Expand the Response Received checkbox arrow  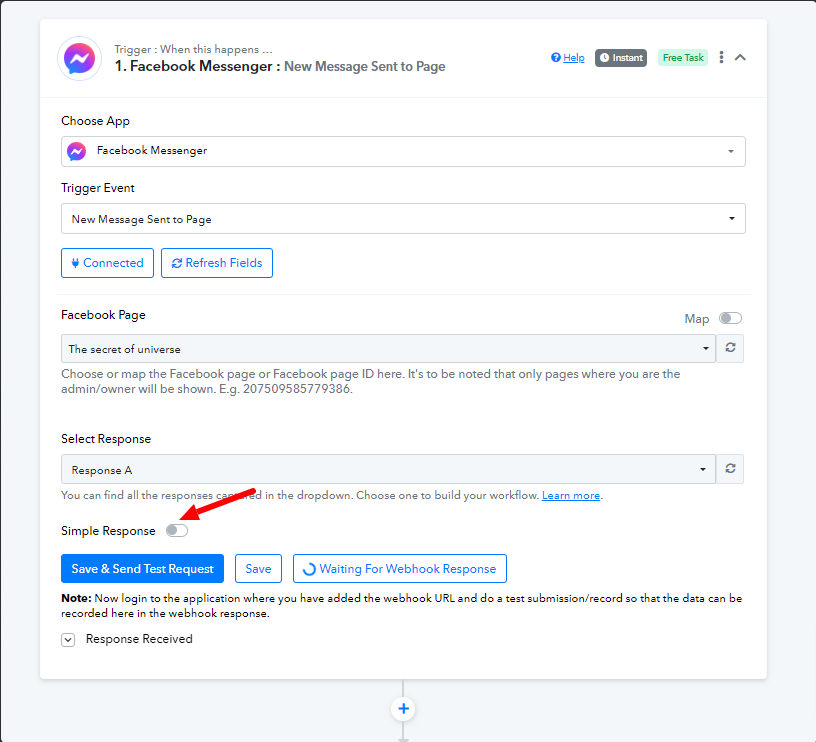click(68, 639)
